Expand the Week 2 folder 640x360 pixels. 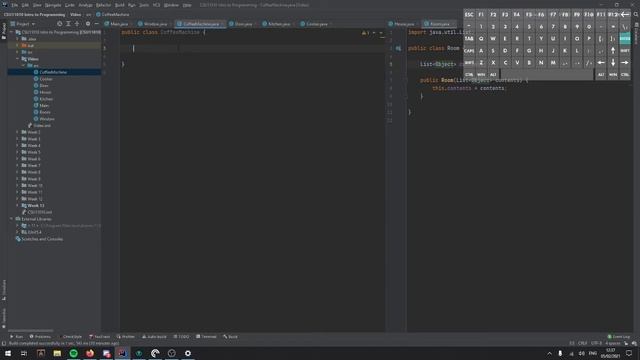(x=17, y=132)
